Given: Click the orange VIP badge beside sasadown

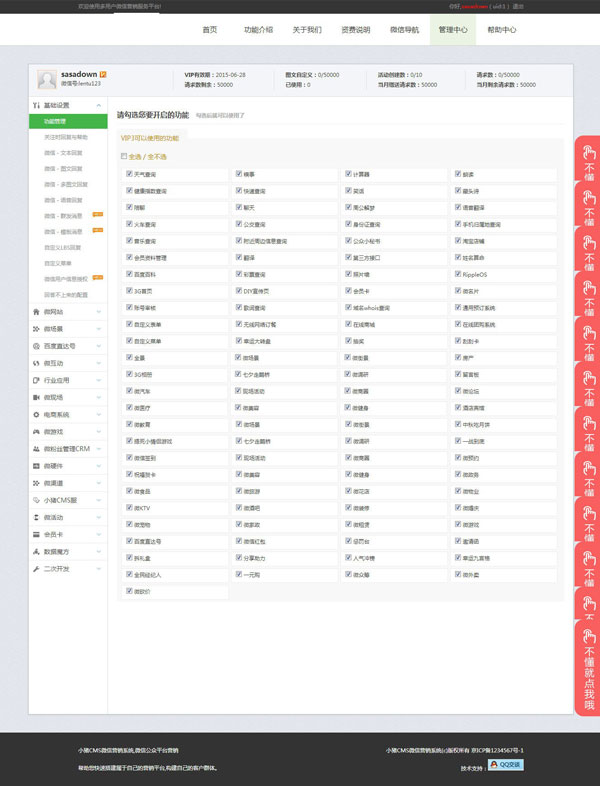Looking at the screenshot, I should coord(103,74).
